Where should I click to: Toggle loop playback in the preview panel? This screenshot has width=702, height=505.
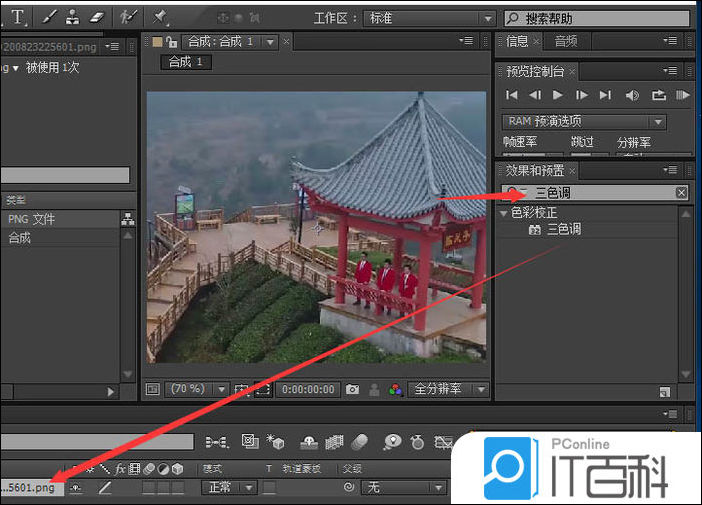(x=658, y=95)
